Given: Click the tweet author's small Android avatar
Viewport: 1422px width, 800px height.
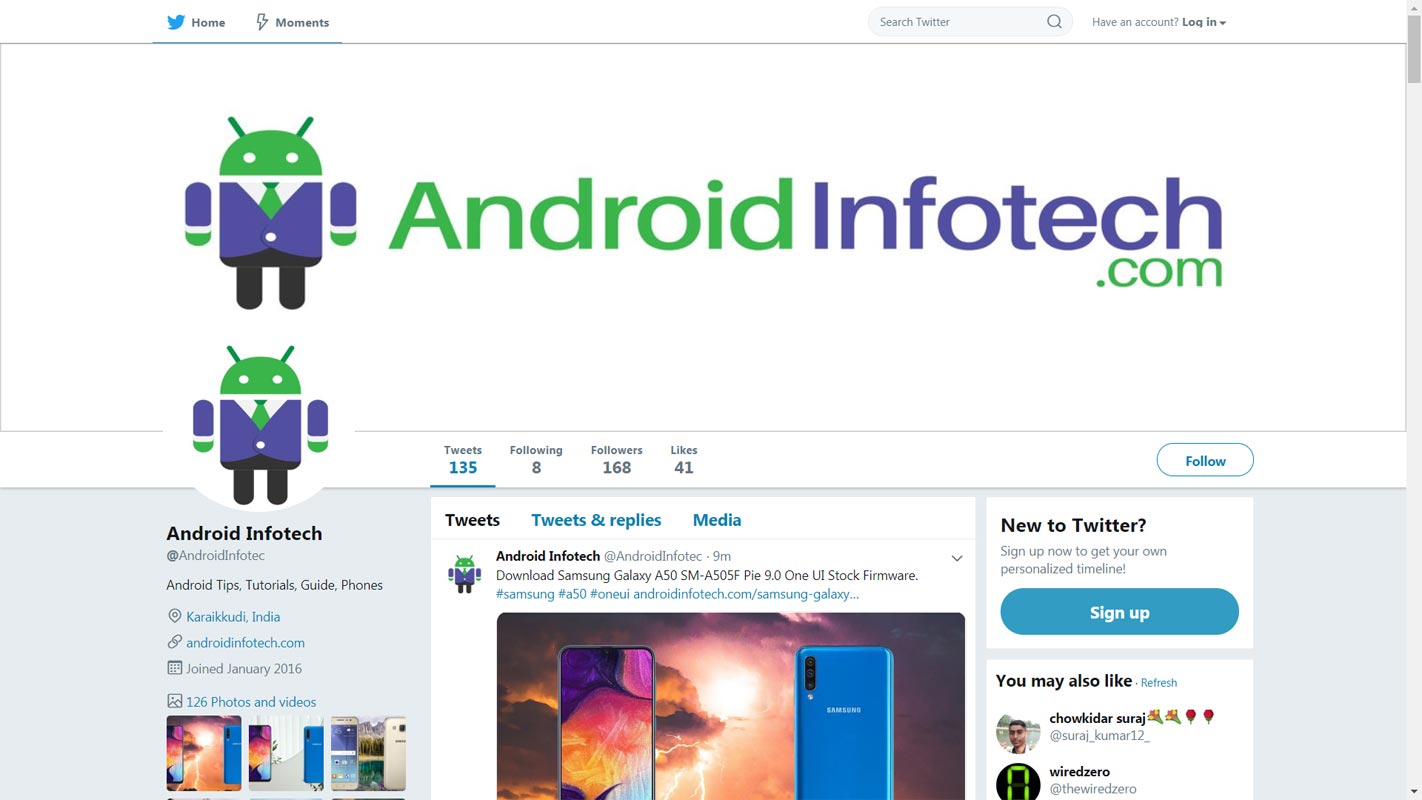Looking at the screenshot, I should pos(464,574).
